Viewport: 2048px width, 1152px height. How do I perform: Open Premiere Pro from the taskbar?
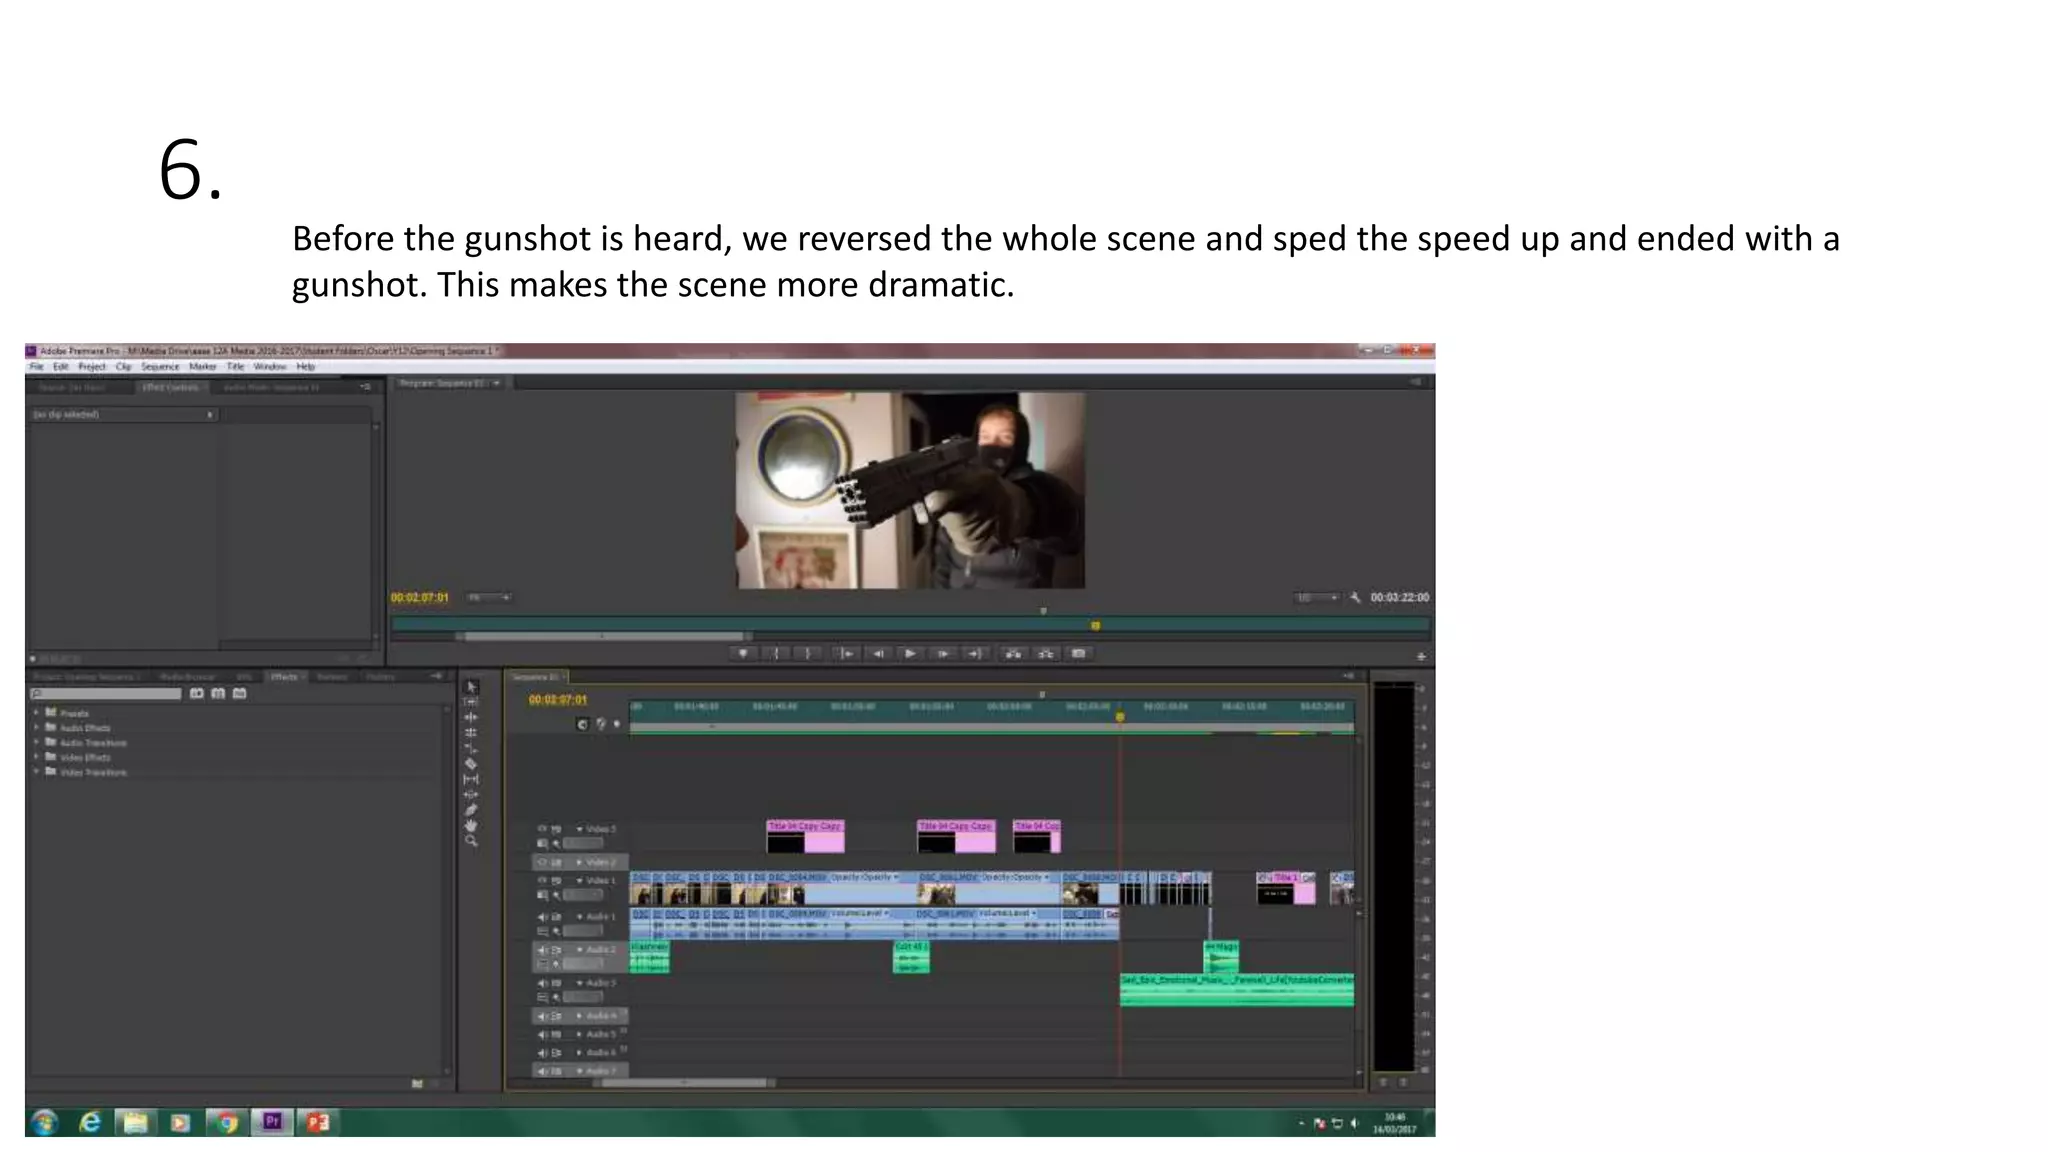tap(272, 1122)
